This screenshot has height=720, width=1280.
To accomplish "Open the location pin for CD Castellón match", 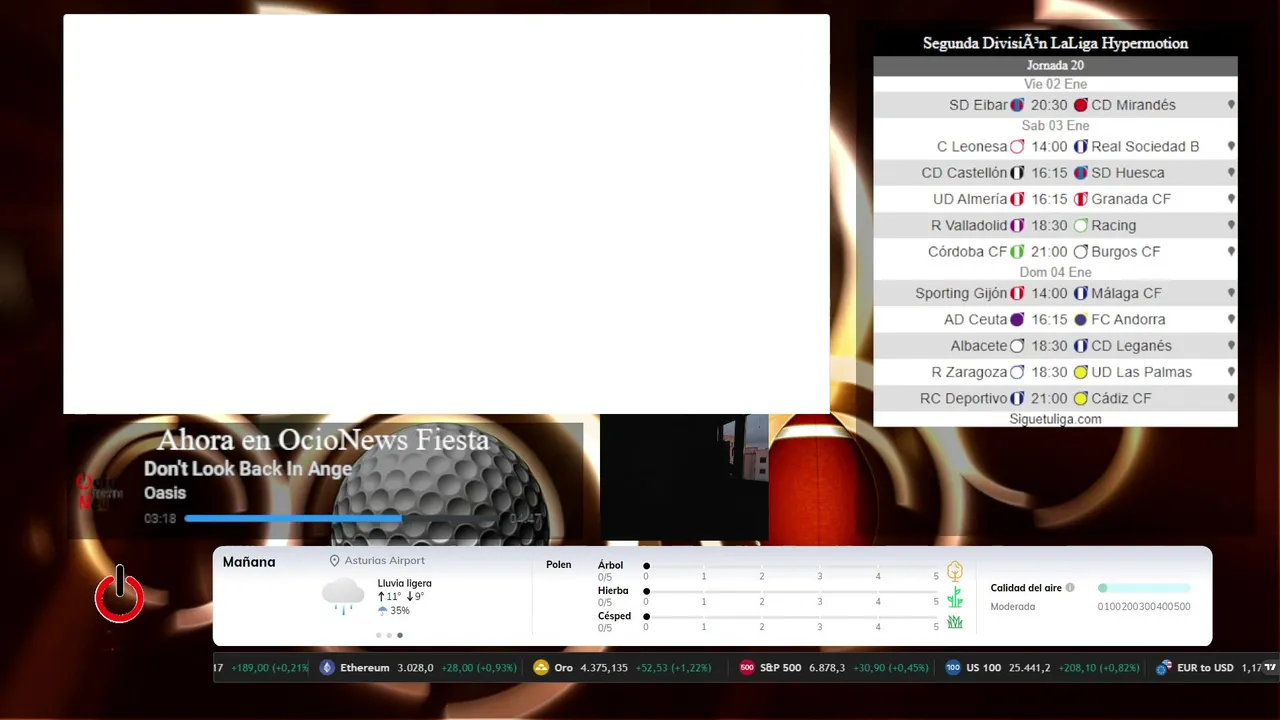I will coord(1231,173).
